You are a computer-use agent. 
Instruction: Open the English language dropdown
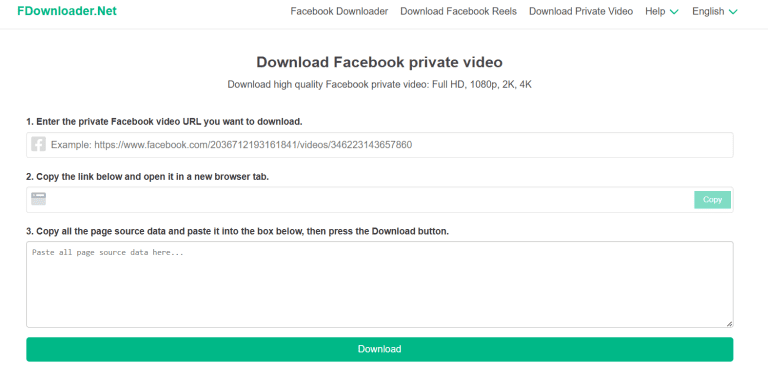coord(715,11)
